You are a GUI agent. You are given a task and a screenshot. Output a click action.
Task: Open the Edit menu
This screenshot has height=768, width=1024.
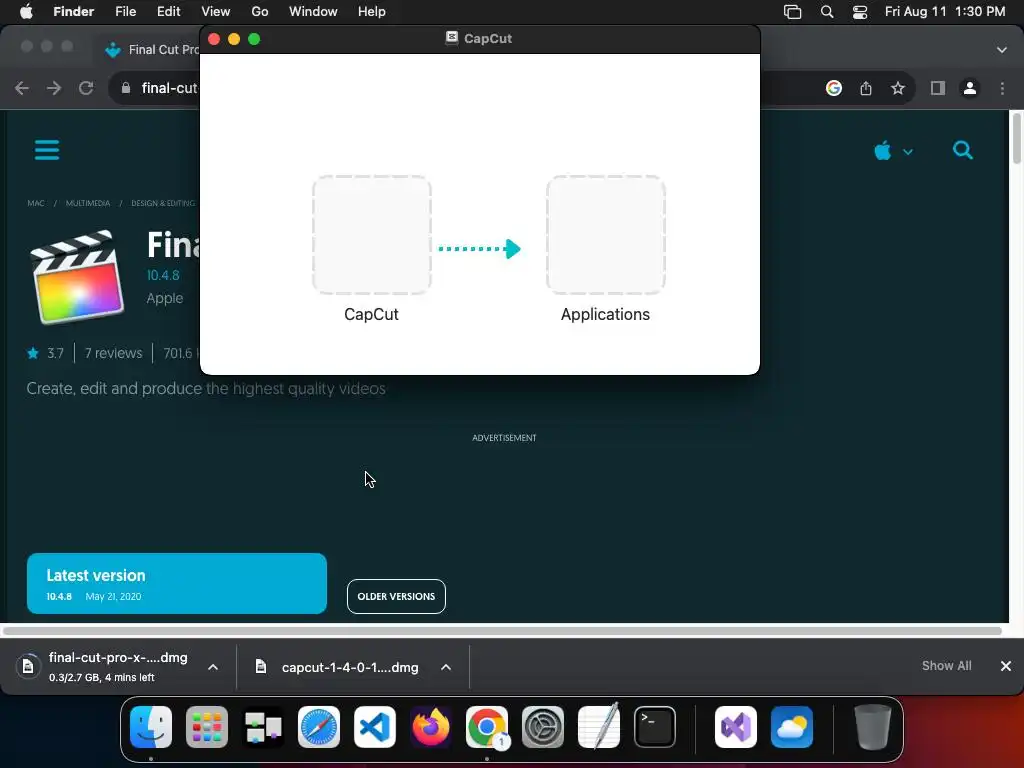pos(168,12)
